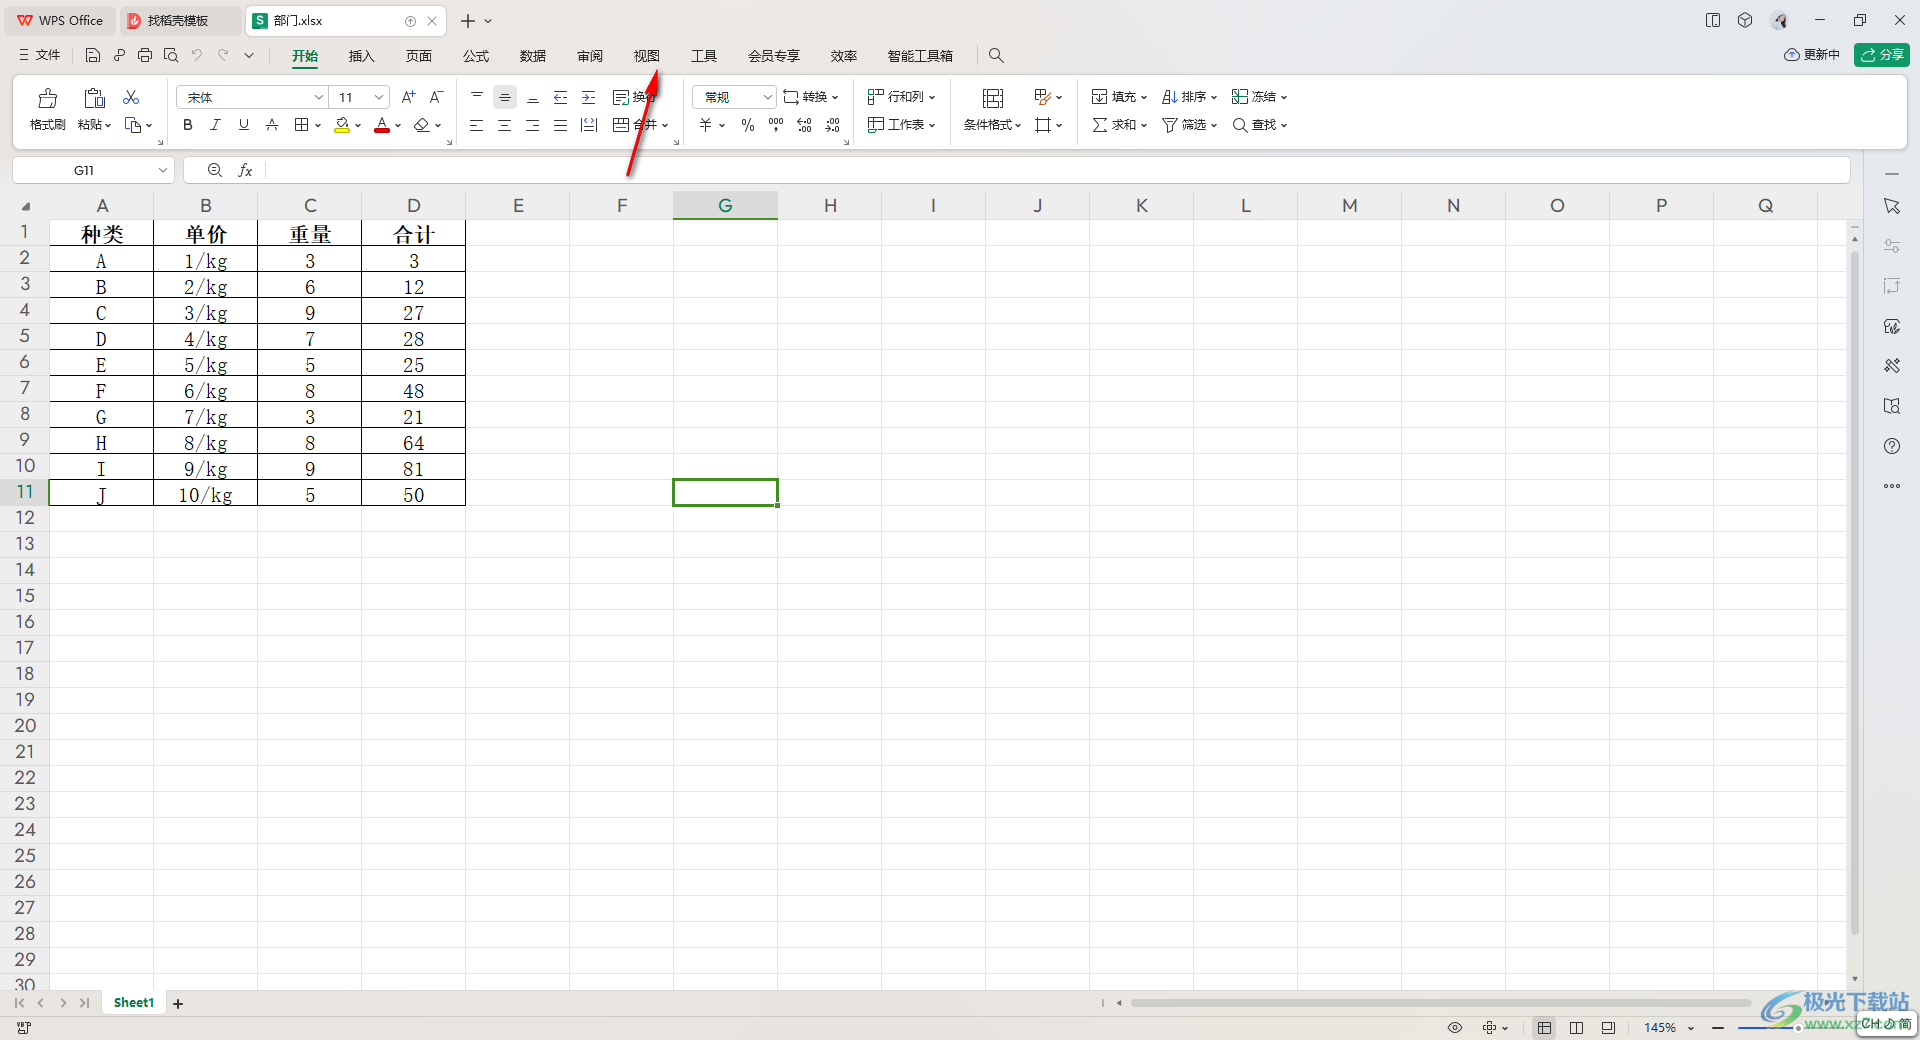This screenshot has height=1040, width=1920.
Task: Click the Print icon in quick toolbar
Action: click(145, 55)
